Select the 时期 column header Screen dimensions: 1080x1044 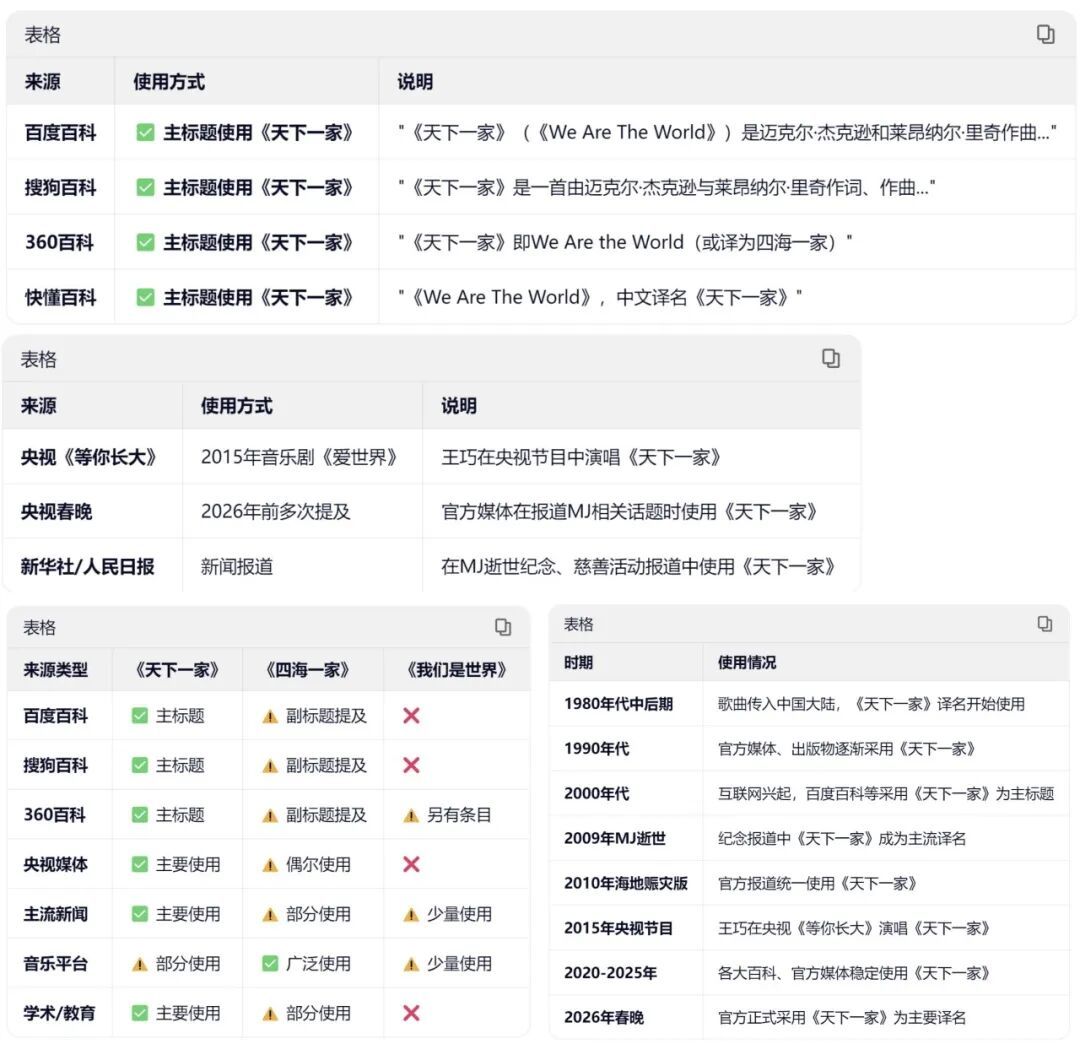(x=578, y=662)
